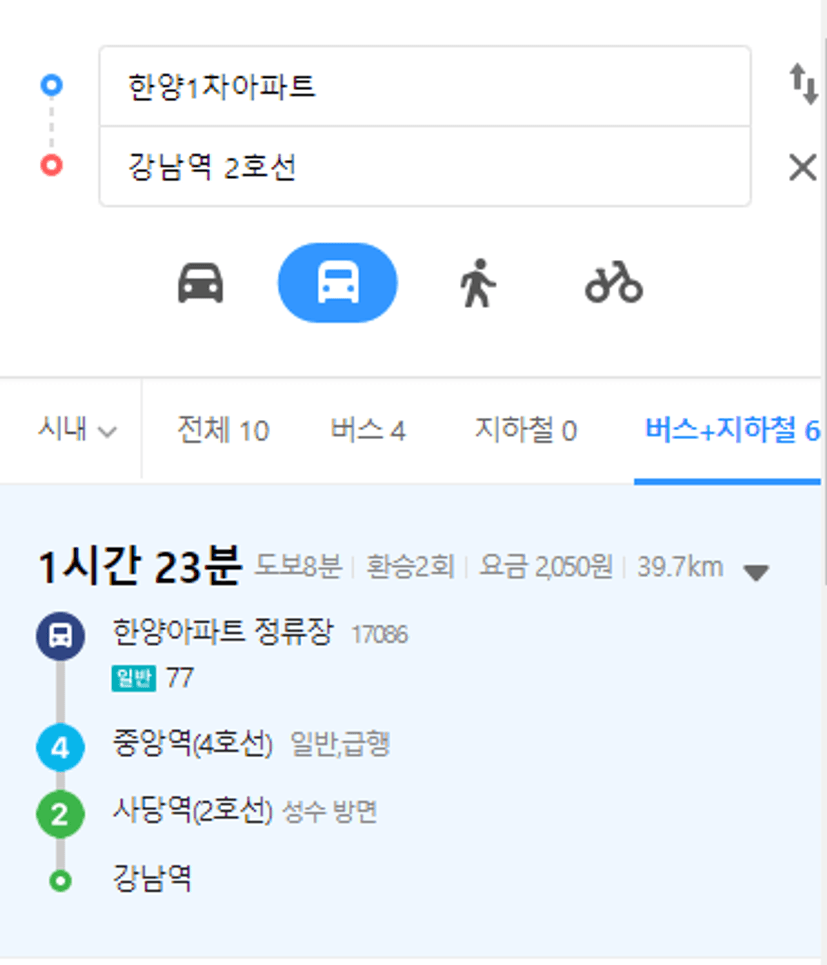
Task: Open the 지하철 0 tab
Action: click(525, 430)
